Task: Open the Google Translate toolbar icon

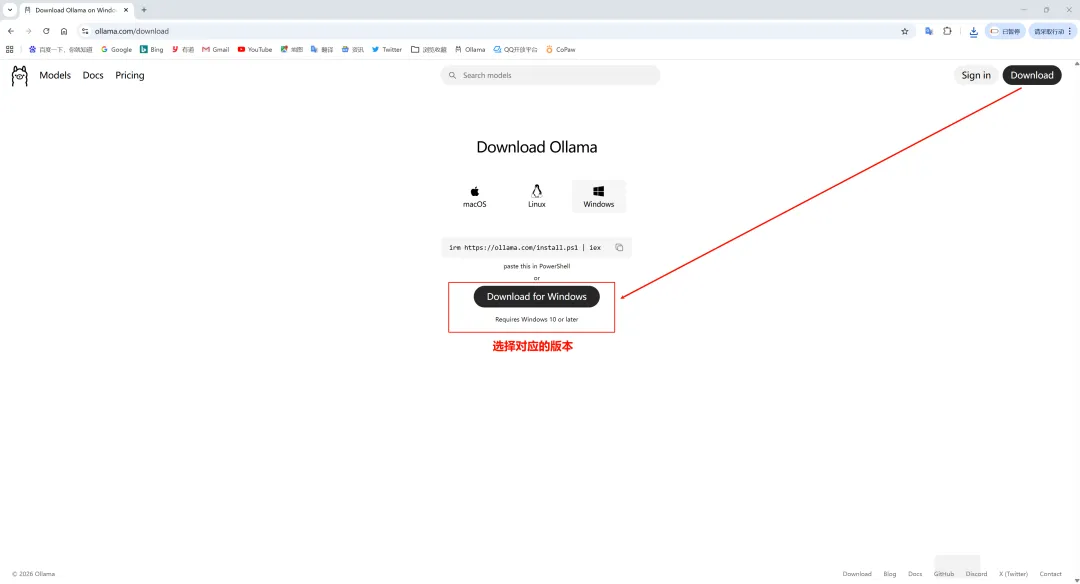Action: point(928,31)
